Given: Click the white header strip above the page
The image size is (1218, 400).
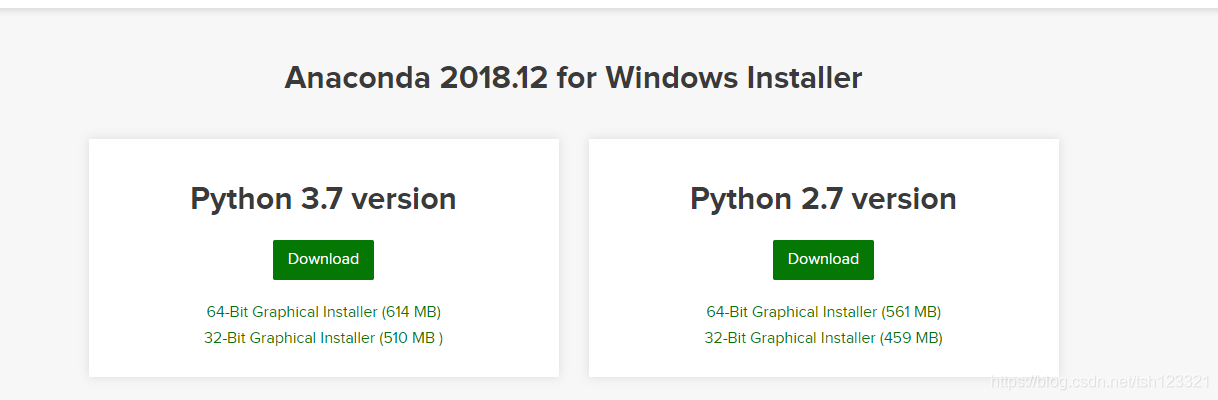Looking at the screenshot, I should pyautogui.click(x=609, y=4).
